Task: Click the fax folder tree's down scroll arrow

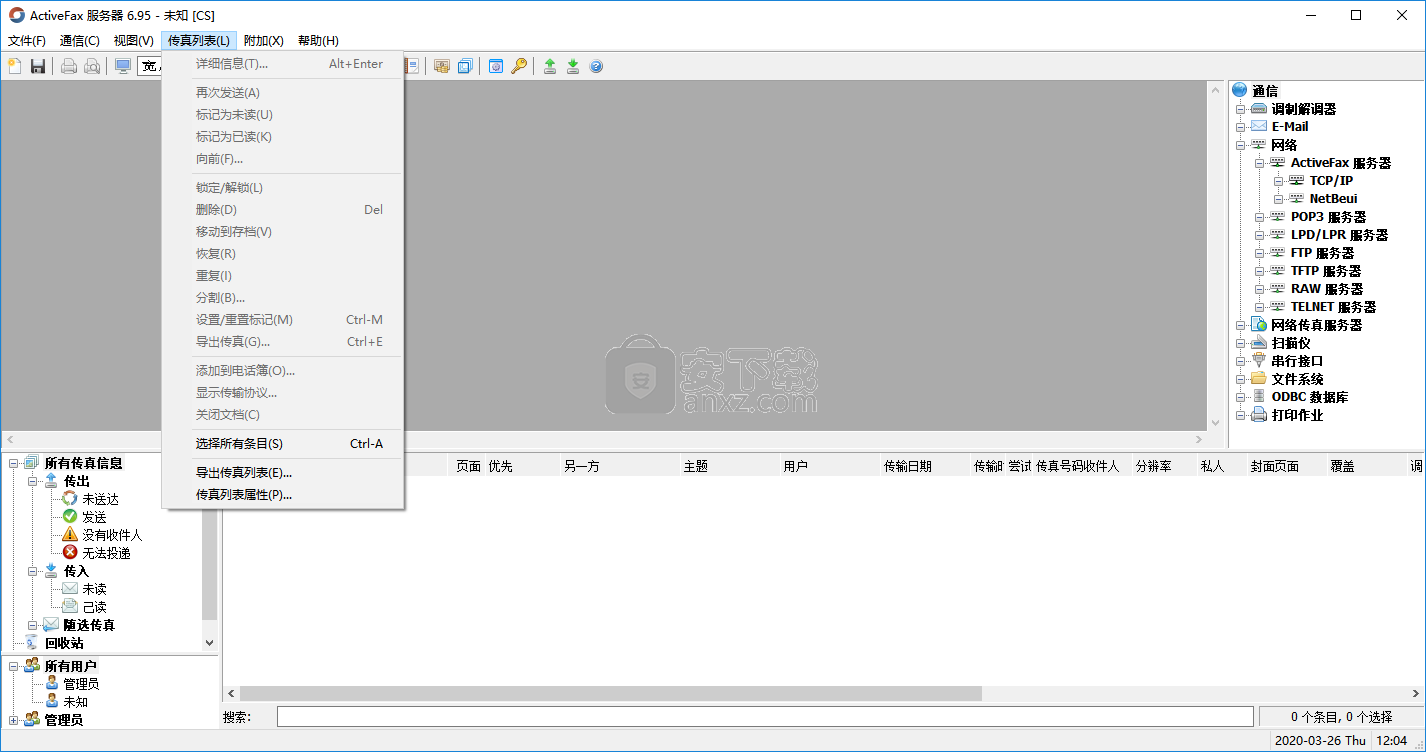Action: pos(209,643)
